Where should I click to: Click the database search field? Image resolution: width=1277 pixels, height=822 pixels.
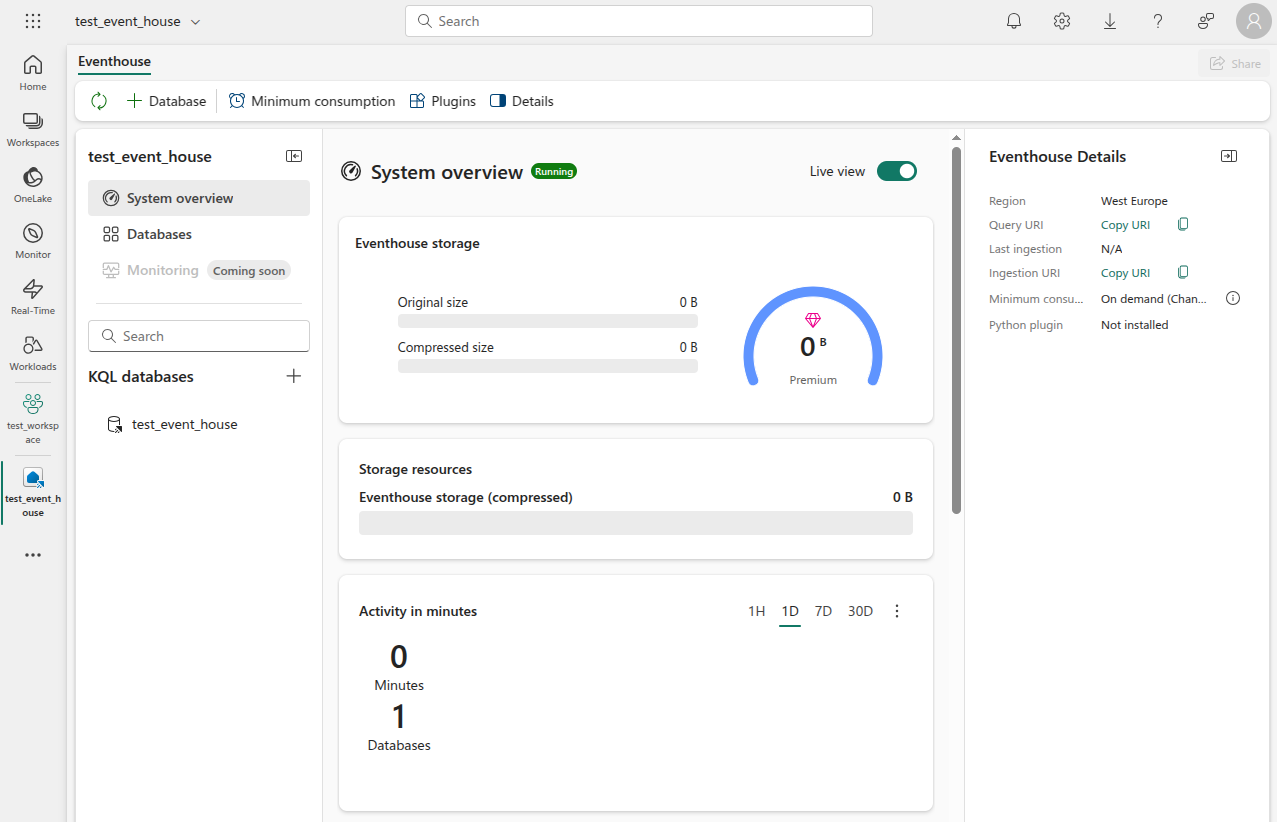coord(198,335)
